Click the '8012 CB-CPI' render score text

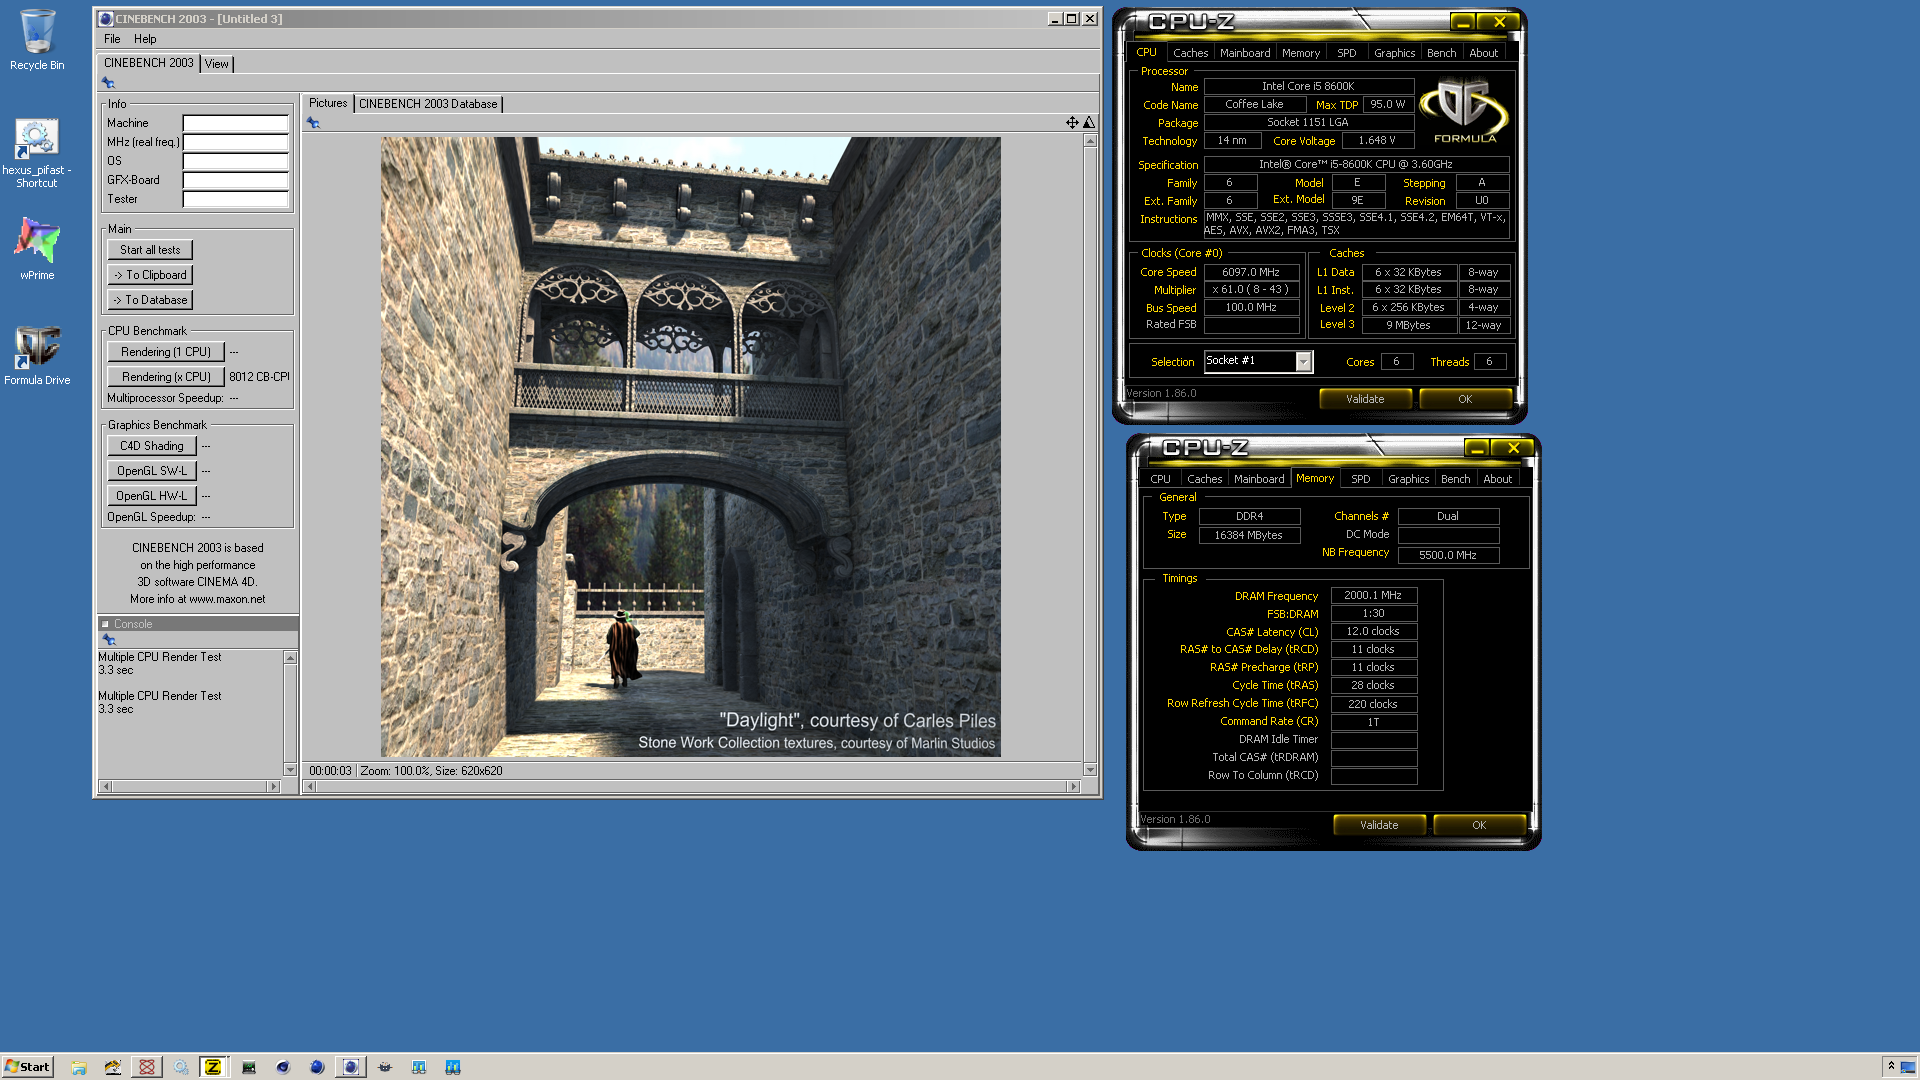259,377
